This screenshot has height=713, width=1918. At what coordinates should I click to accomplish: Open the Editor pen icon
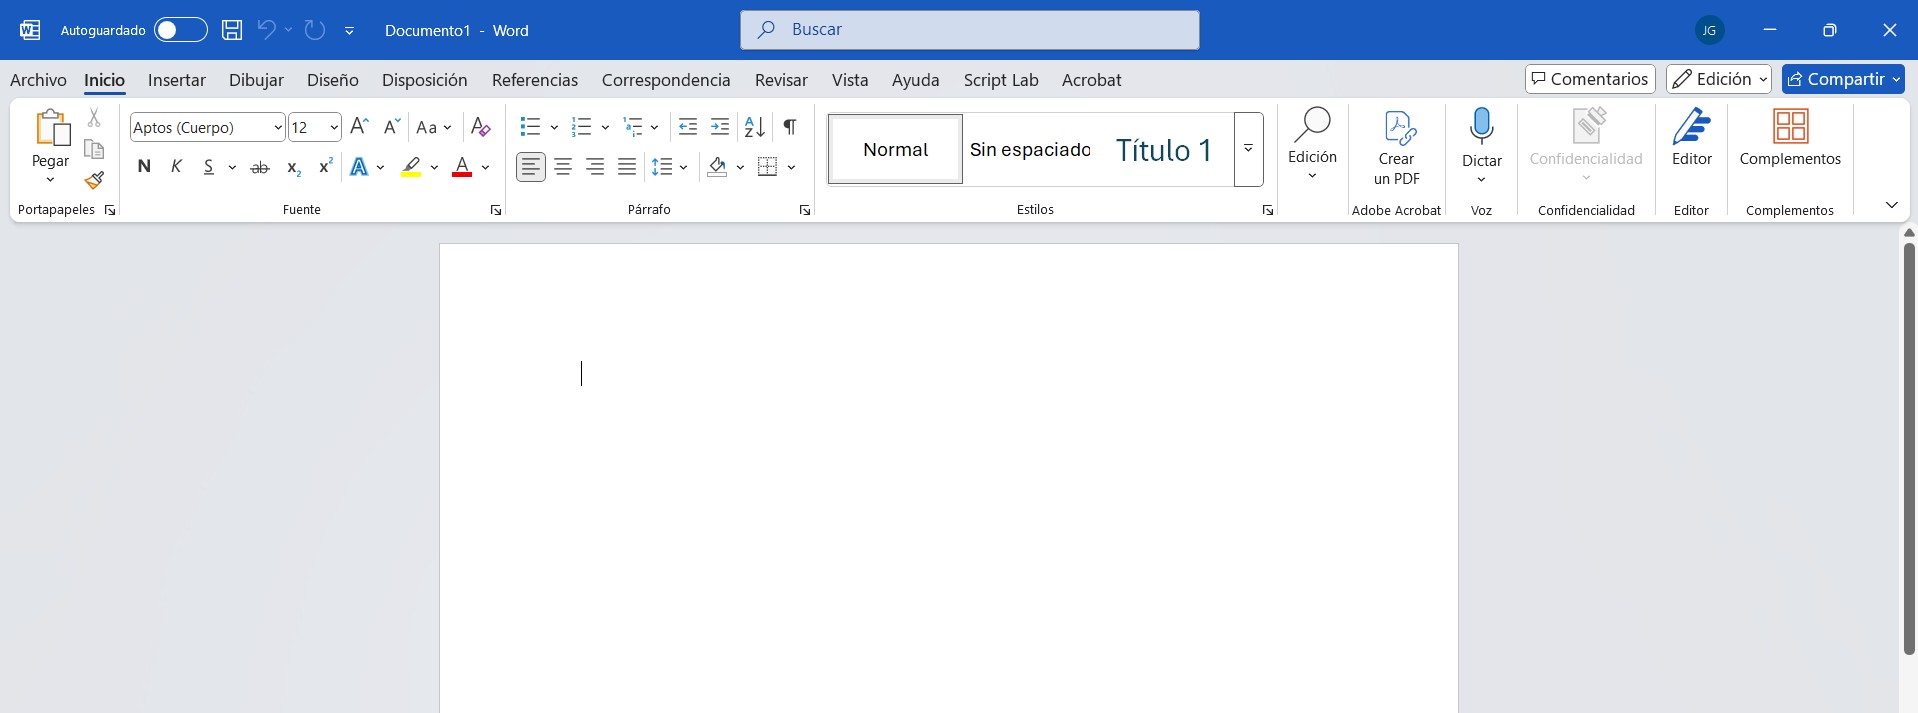[1691, 128]
